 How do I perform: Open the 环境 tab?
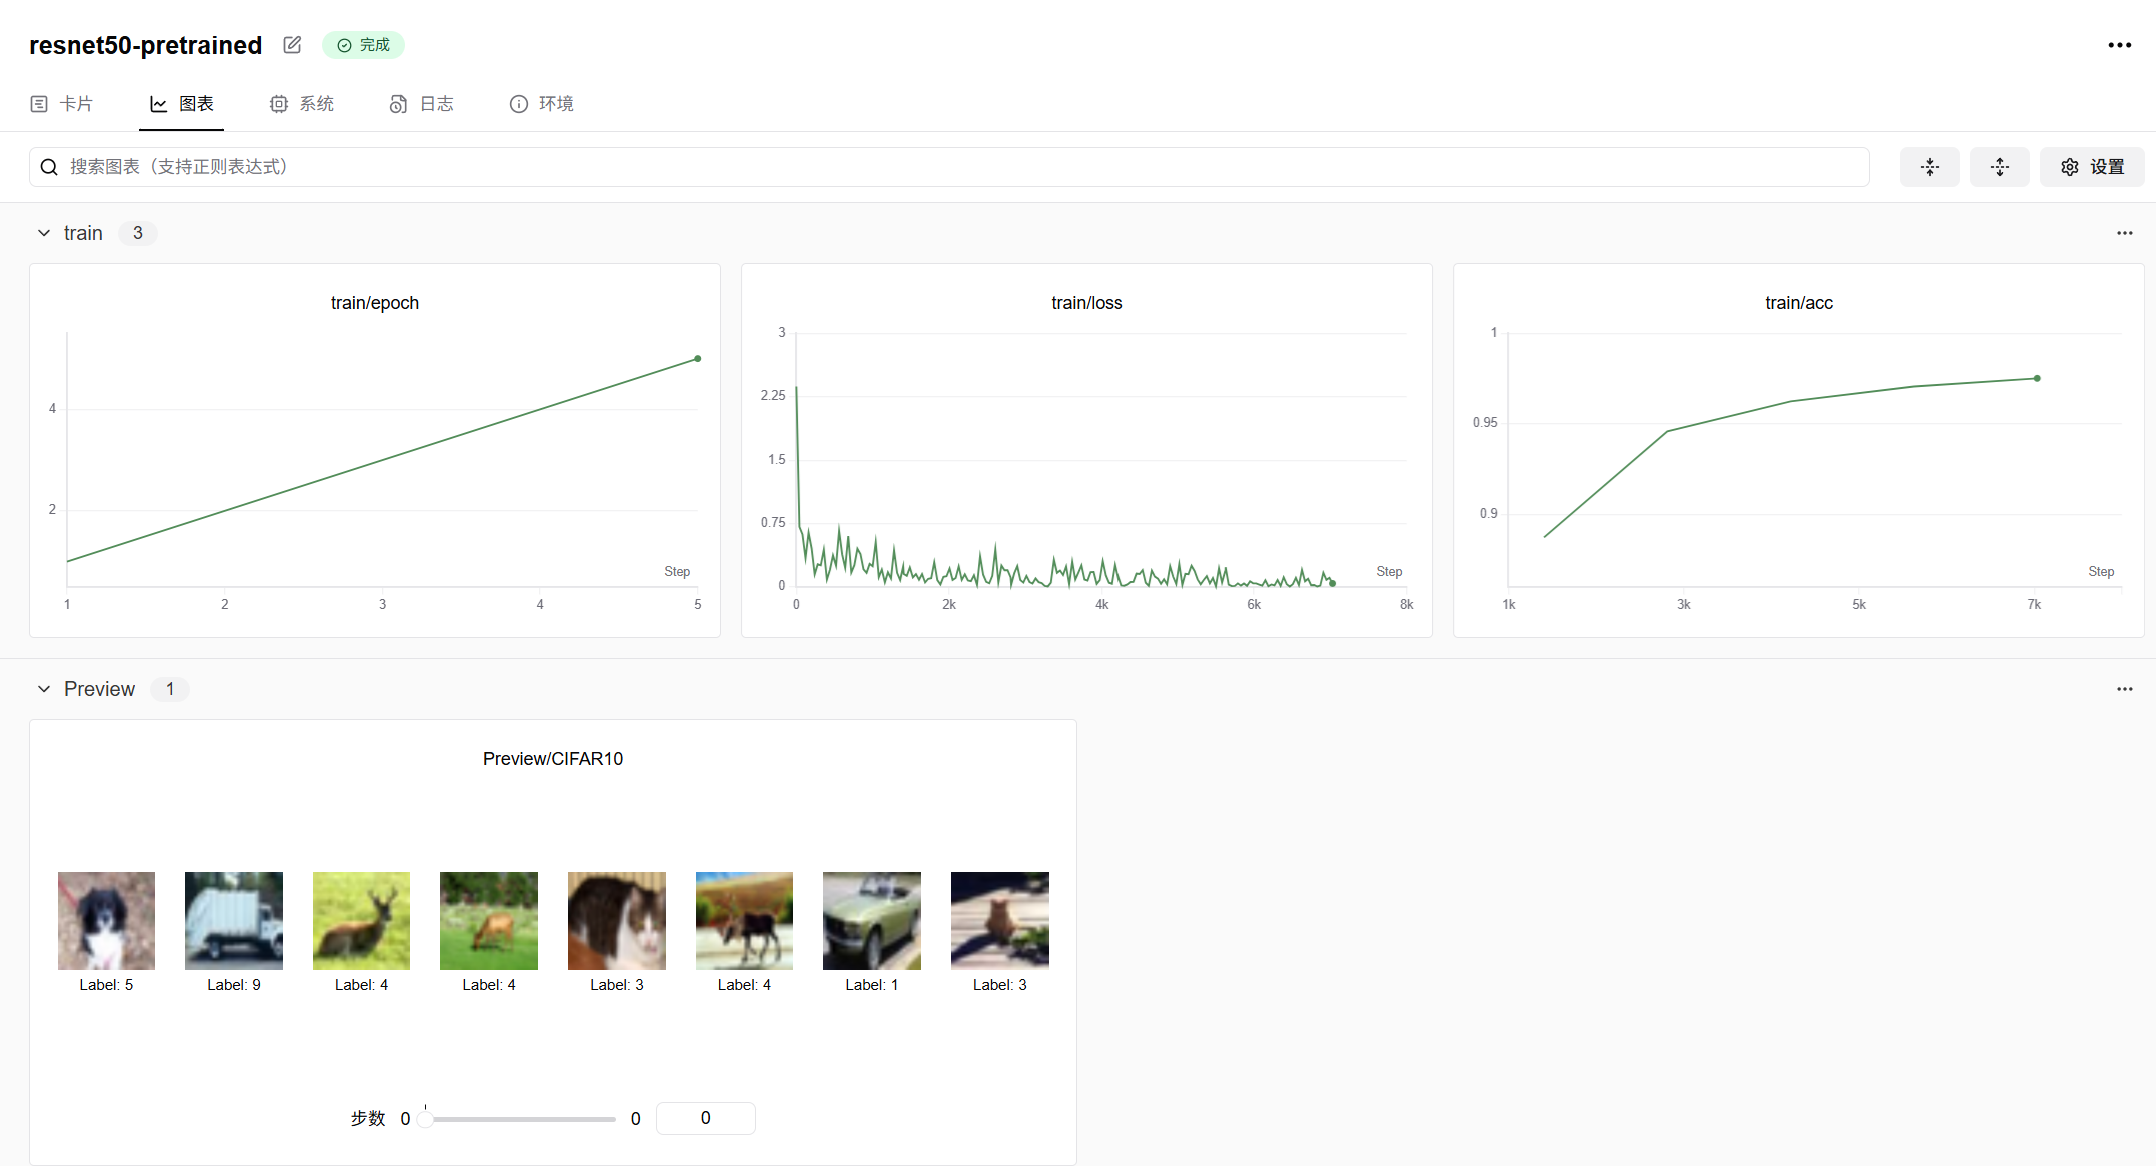542,104
